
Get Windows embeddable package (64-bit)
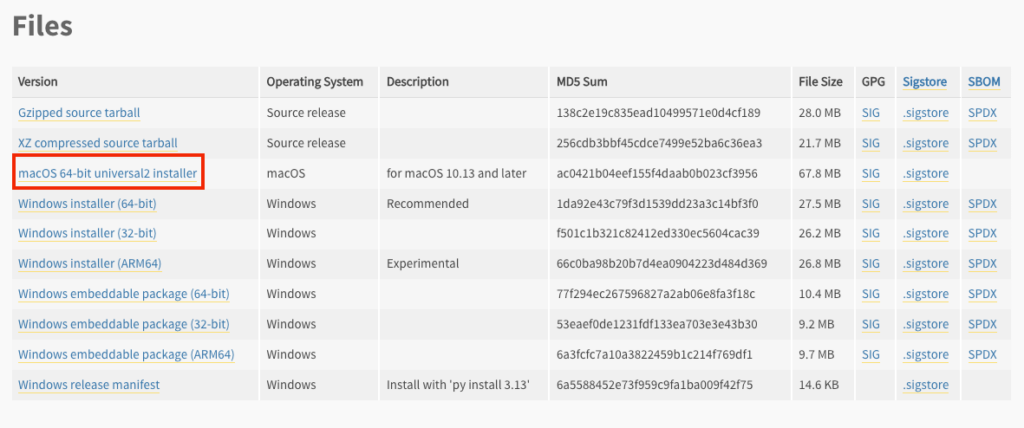123,294
